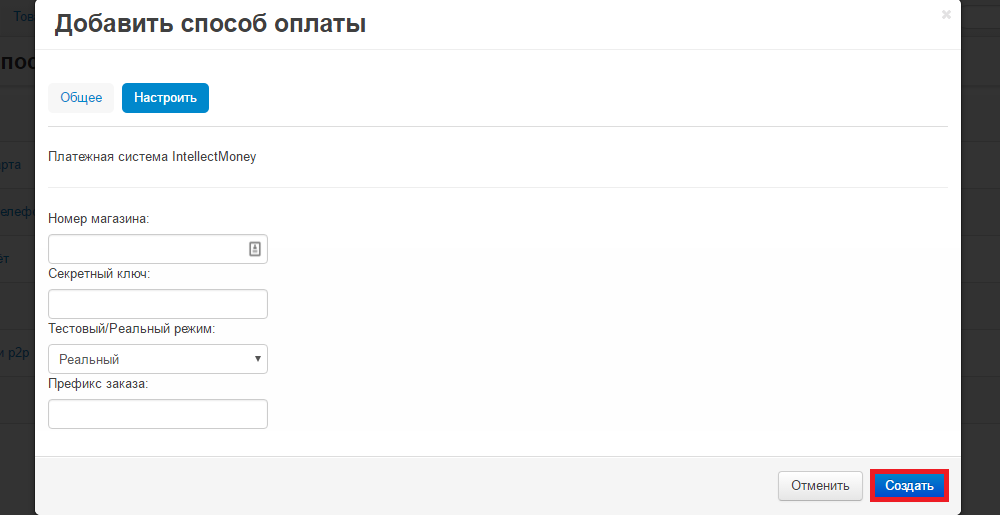Viewport: 1000px width, 515px height.
Task: Click the partially hidden p2p link
Action: click(x=17, y=352)
